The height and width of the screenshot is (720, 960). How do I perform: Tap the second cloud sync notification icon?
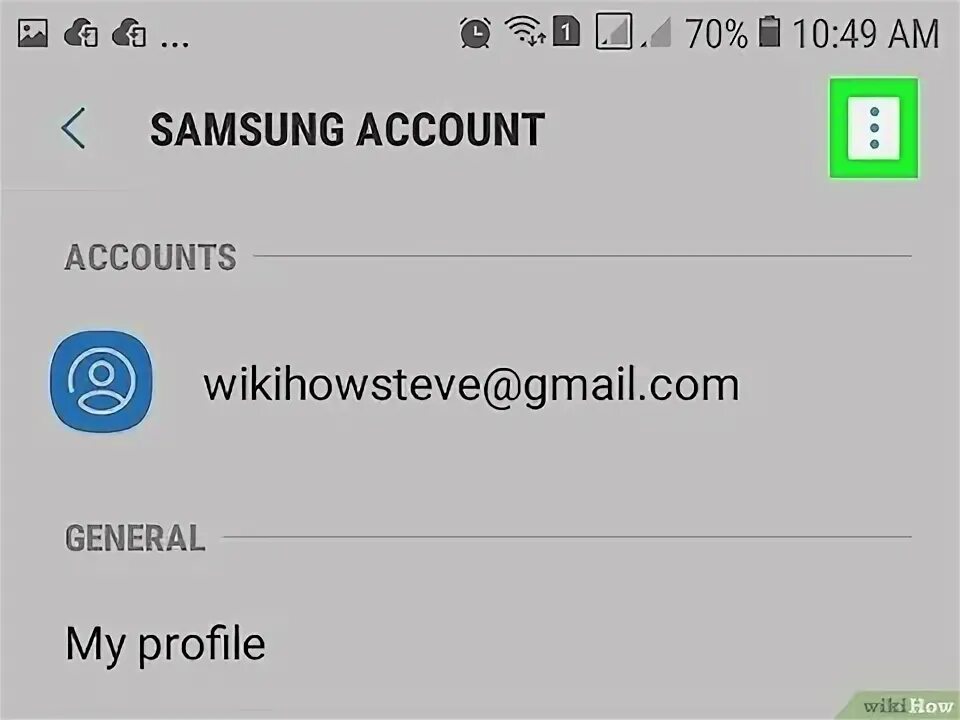coord(129,33)
